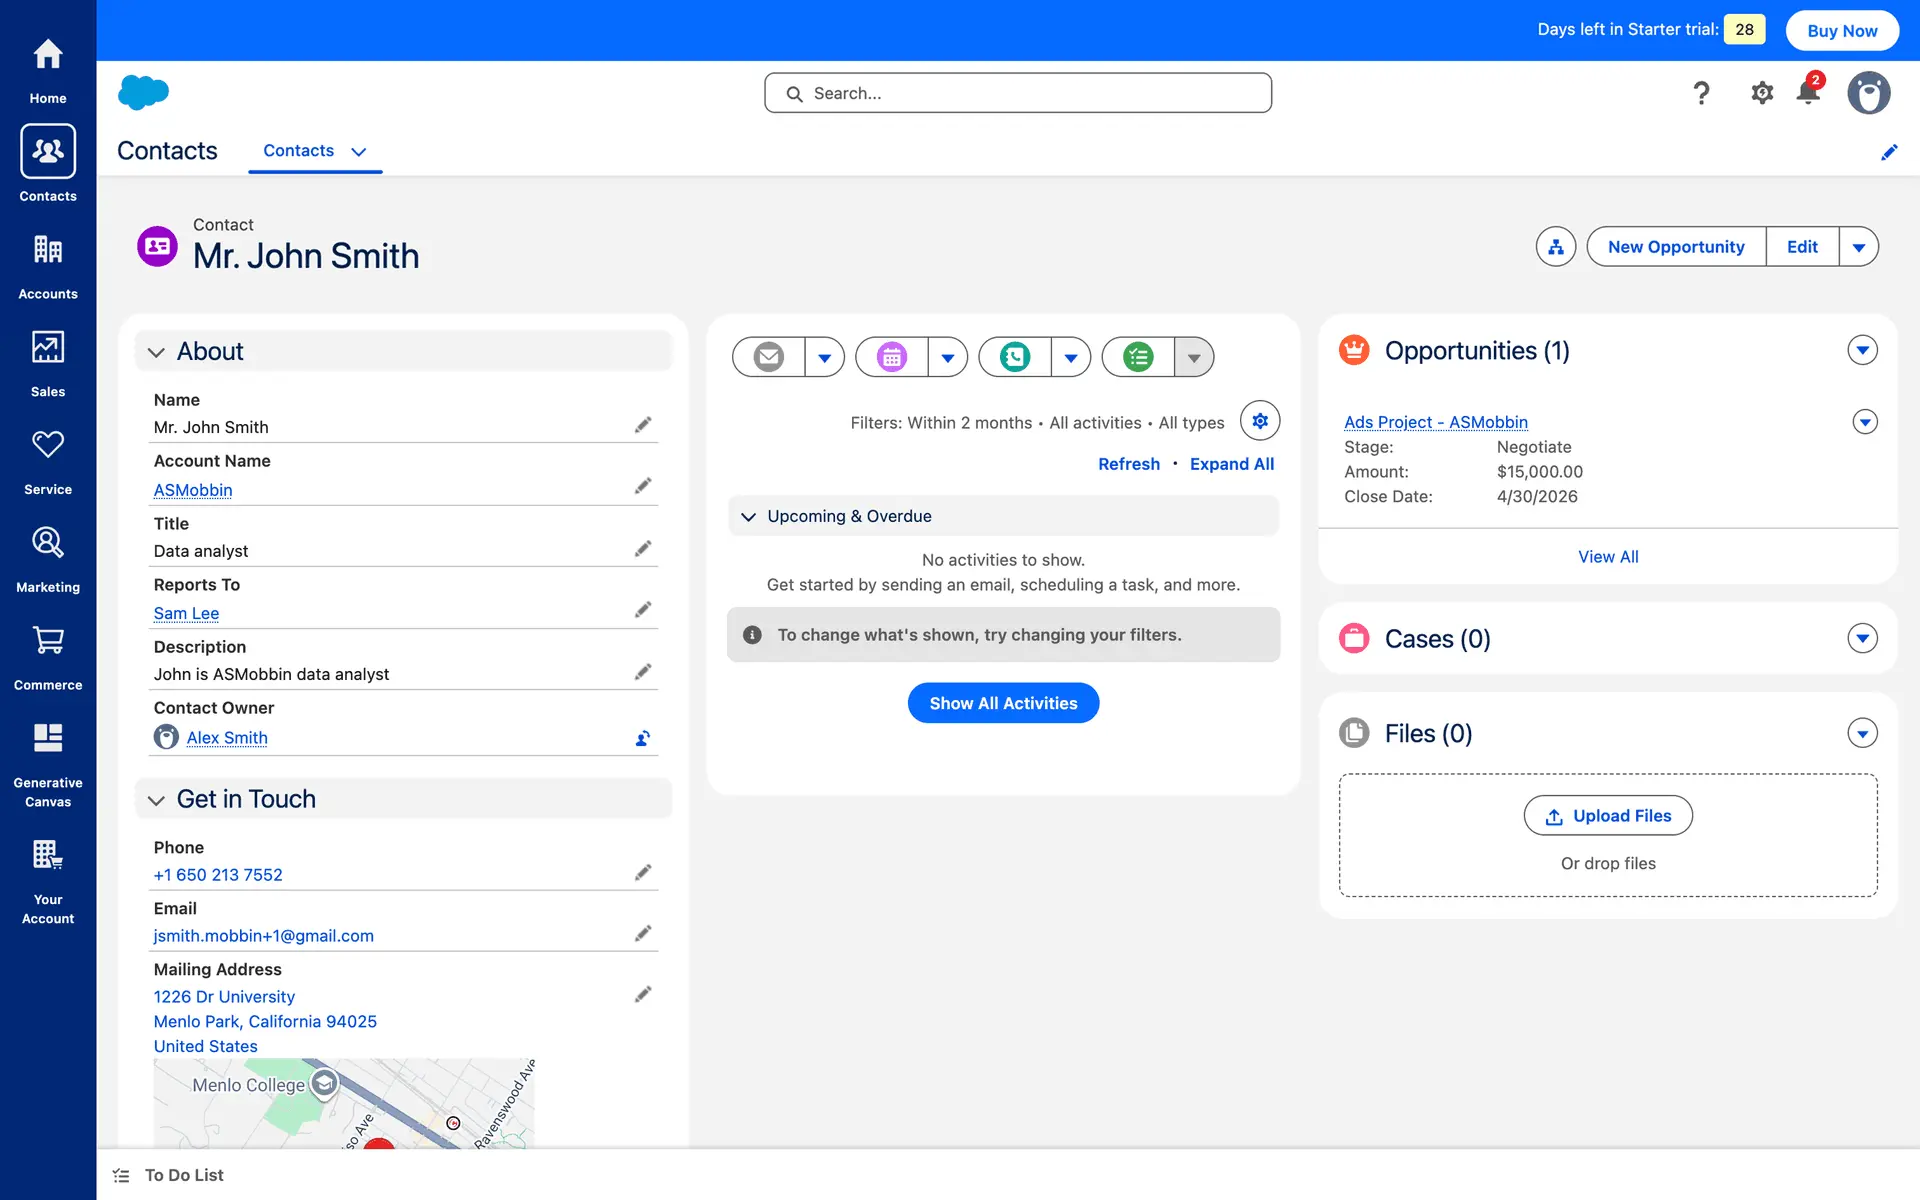Collapse Upcoming & Overdue section
Screen dimensions: 1920x1200
[x=748, y=517]
